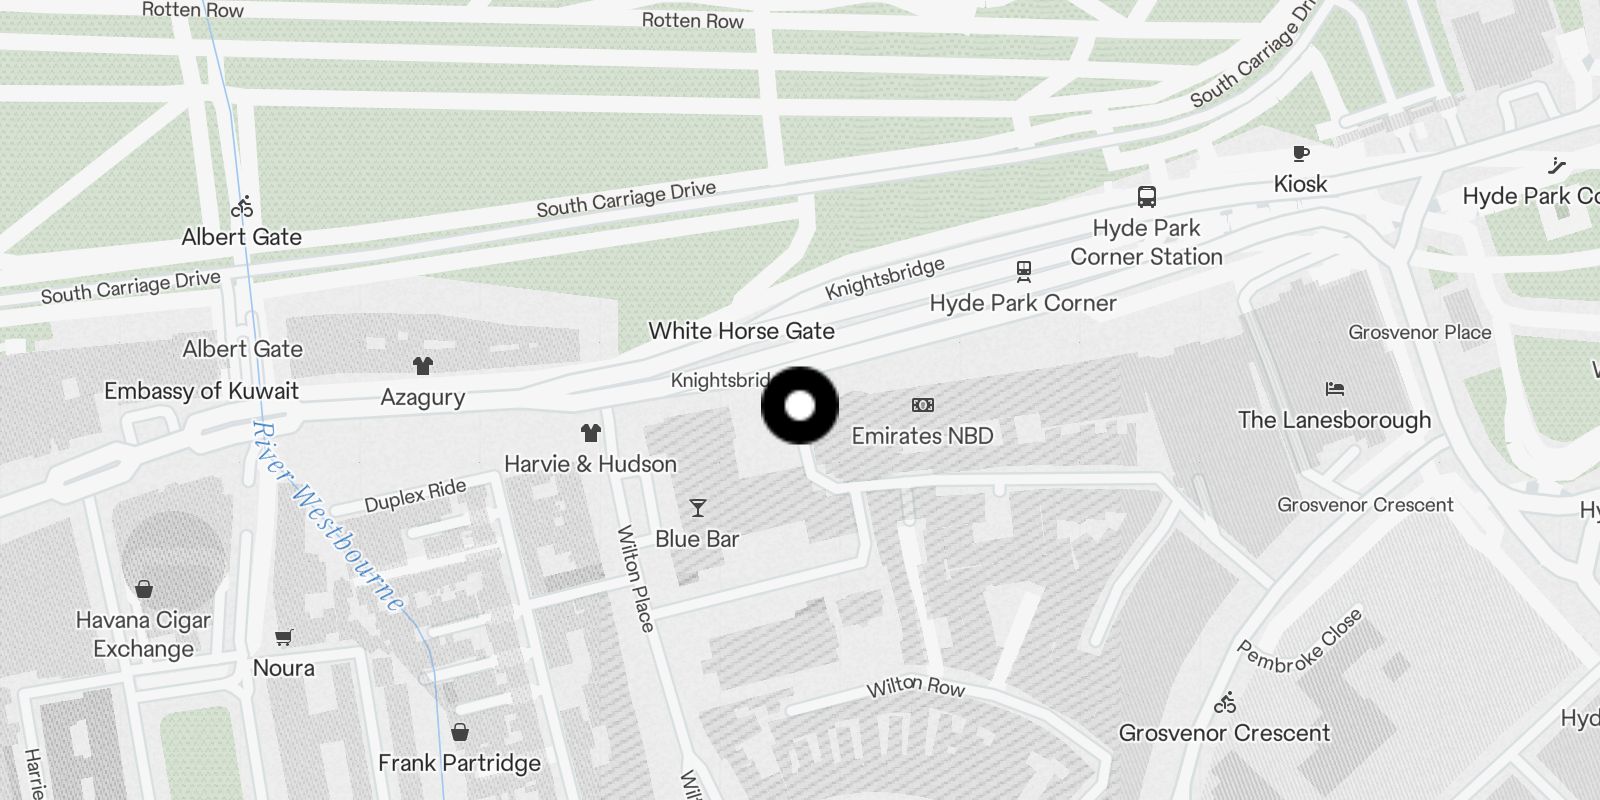Image resolution: width=1600 pixels, height=800 pixels.
Task: Select the Hyde Park Corner Station bus icon
Action: (x=1147, y=197)
